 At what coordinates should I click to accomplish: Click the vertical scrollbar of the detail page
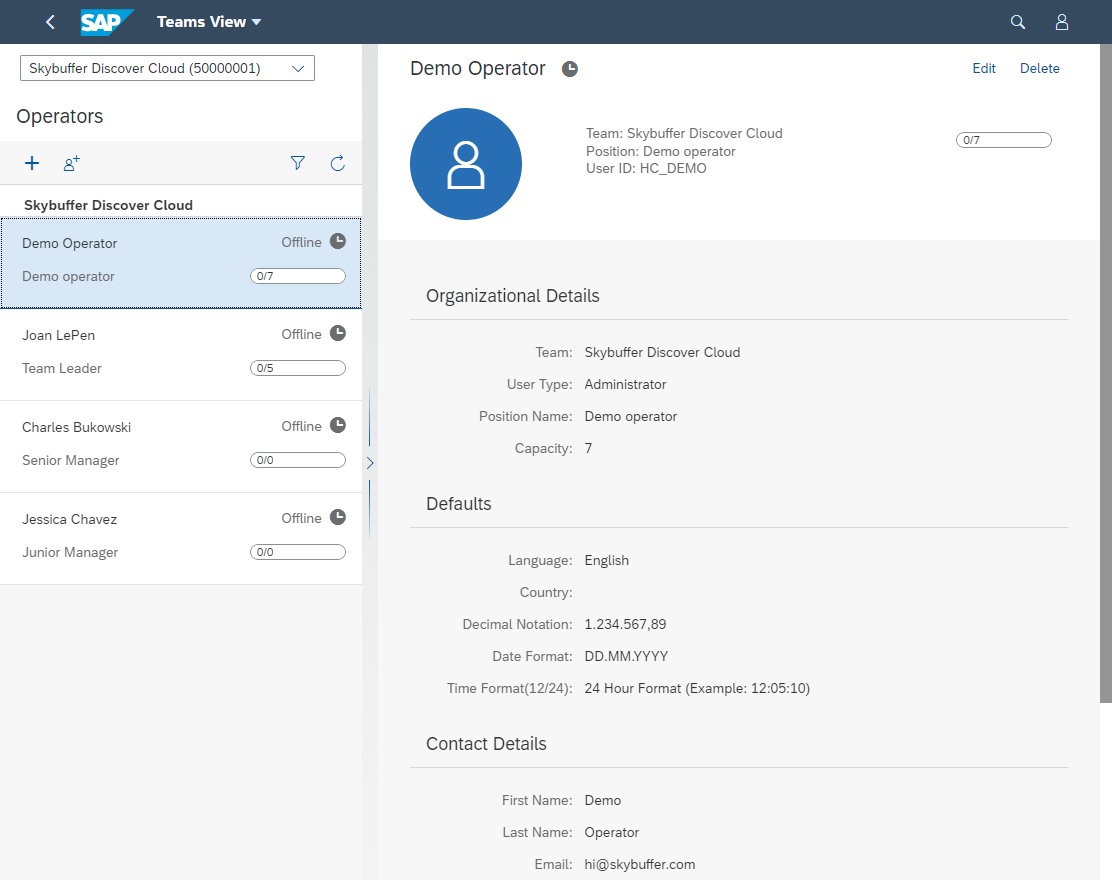tap(1106, 374)
